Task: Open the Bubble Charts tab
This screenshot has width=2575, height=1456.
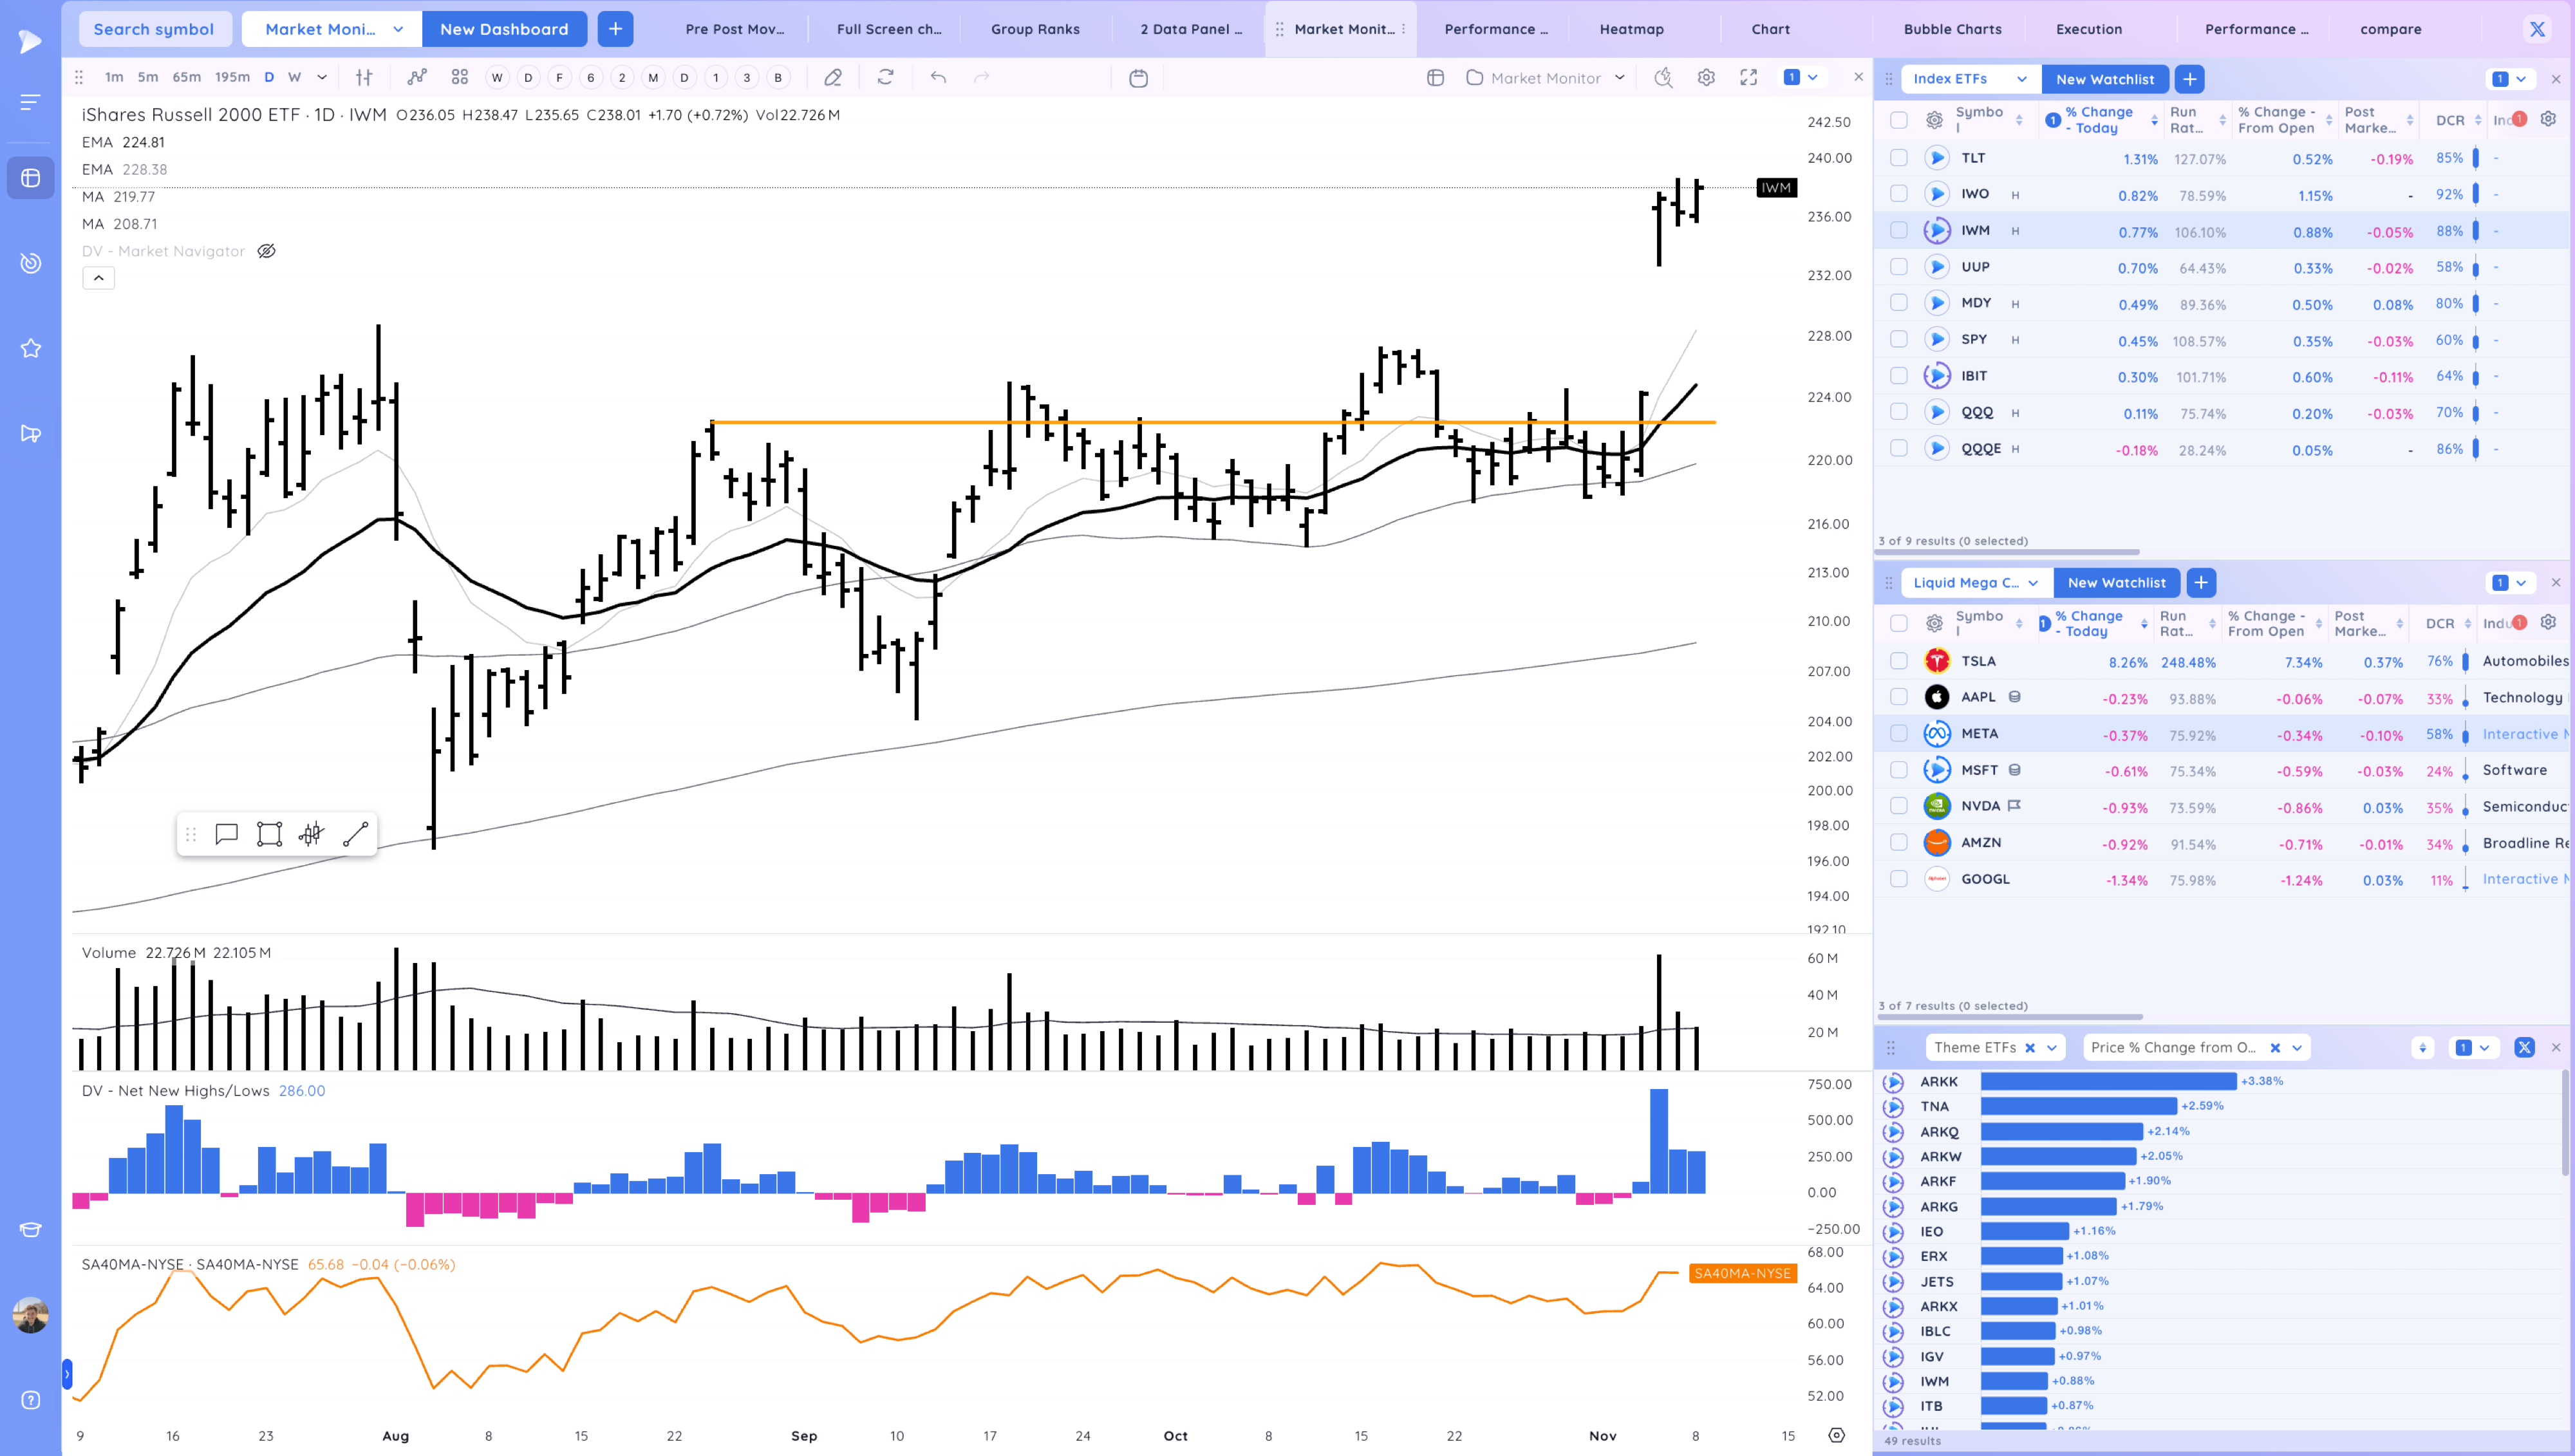Action: pyautogui.click(x=1952, y=29)
